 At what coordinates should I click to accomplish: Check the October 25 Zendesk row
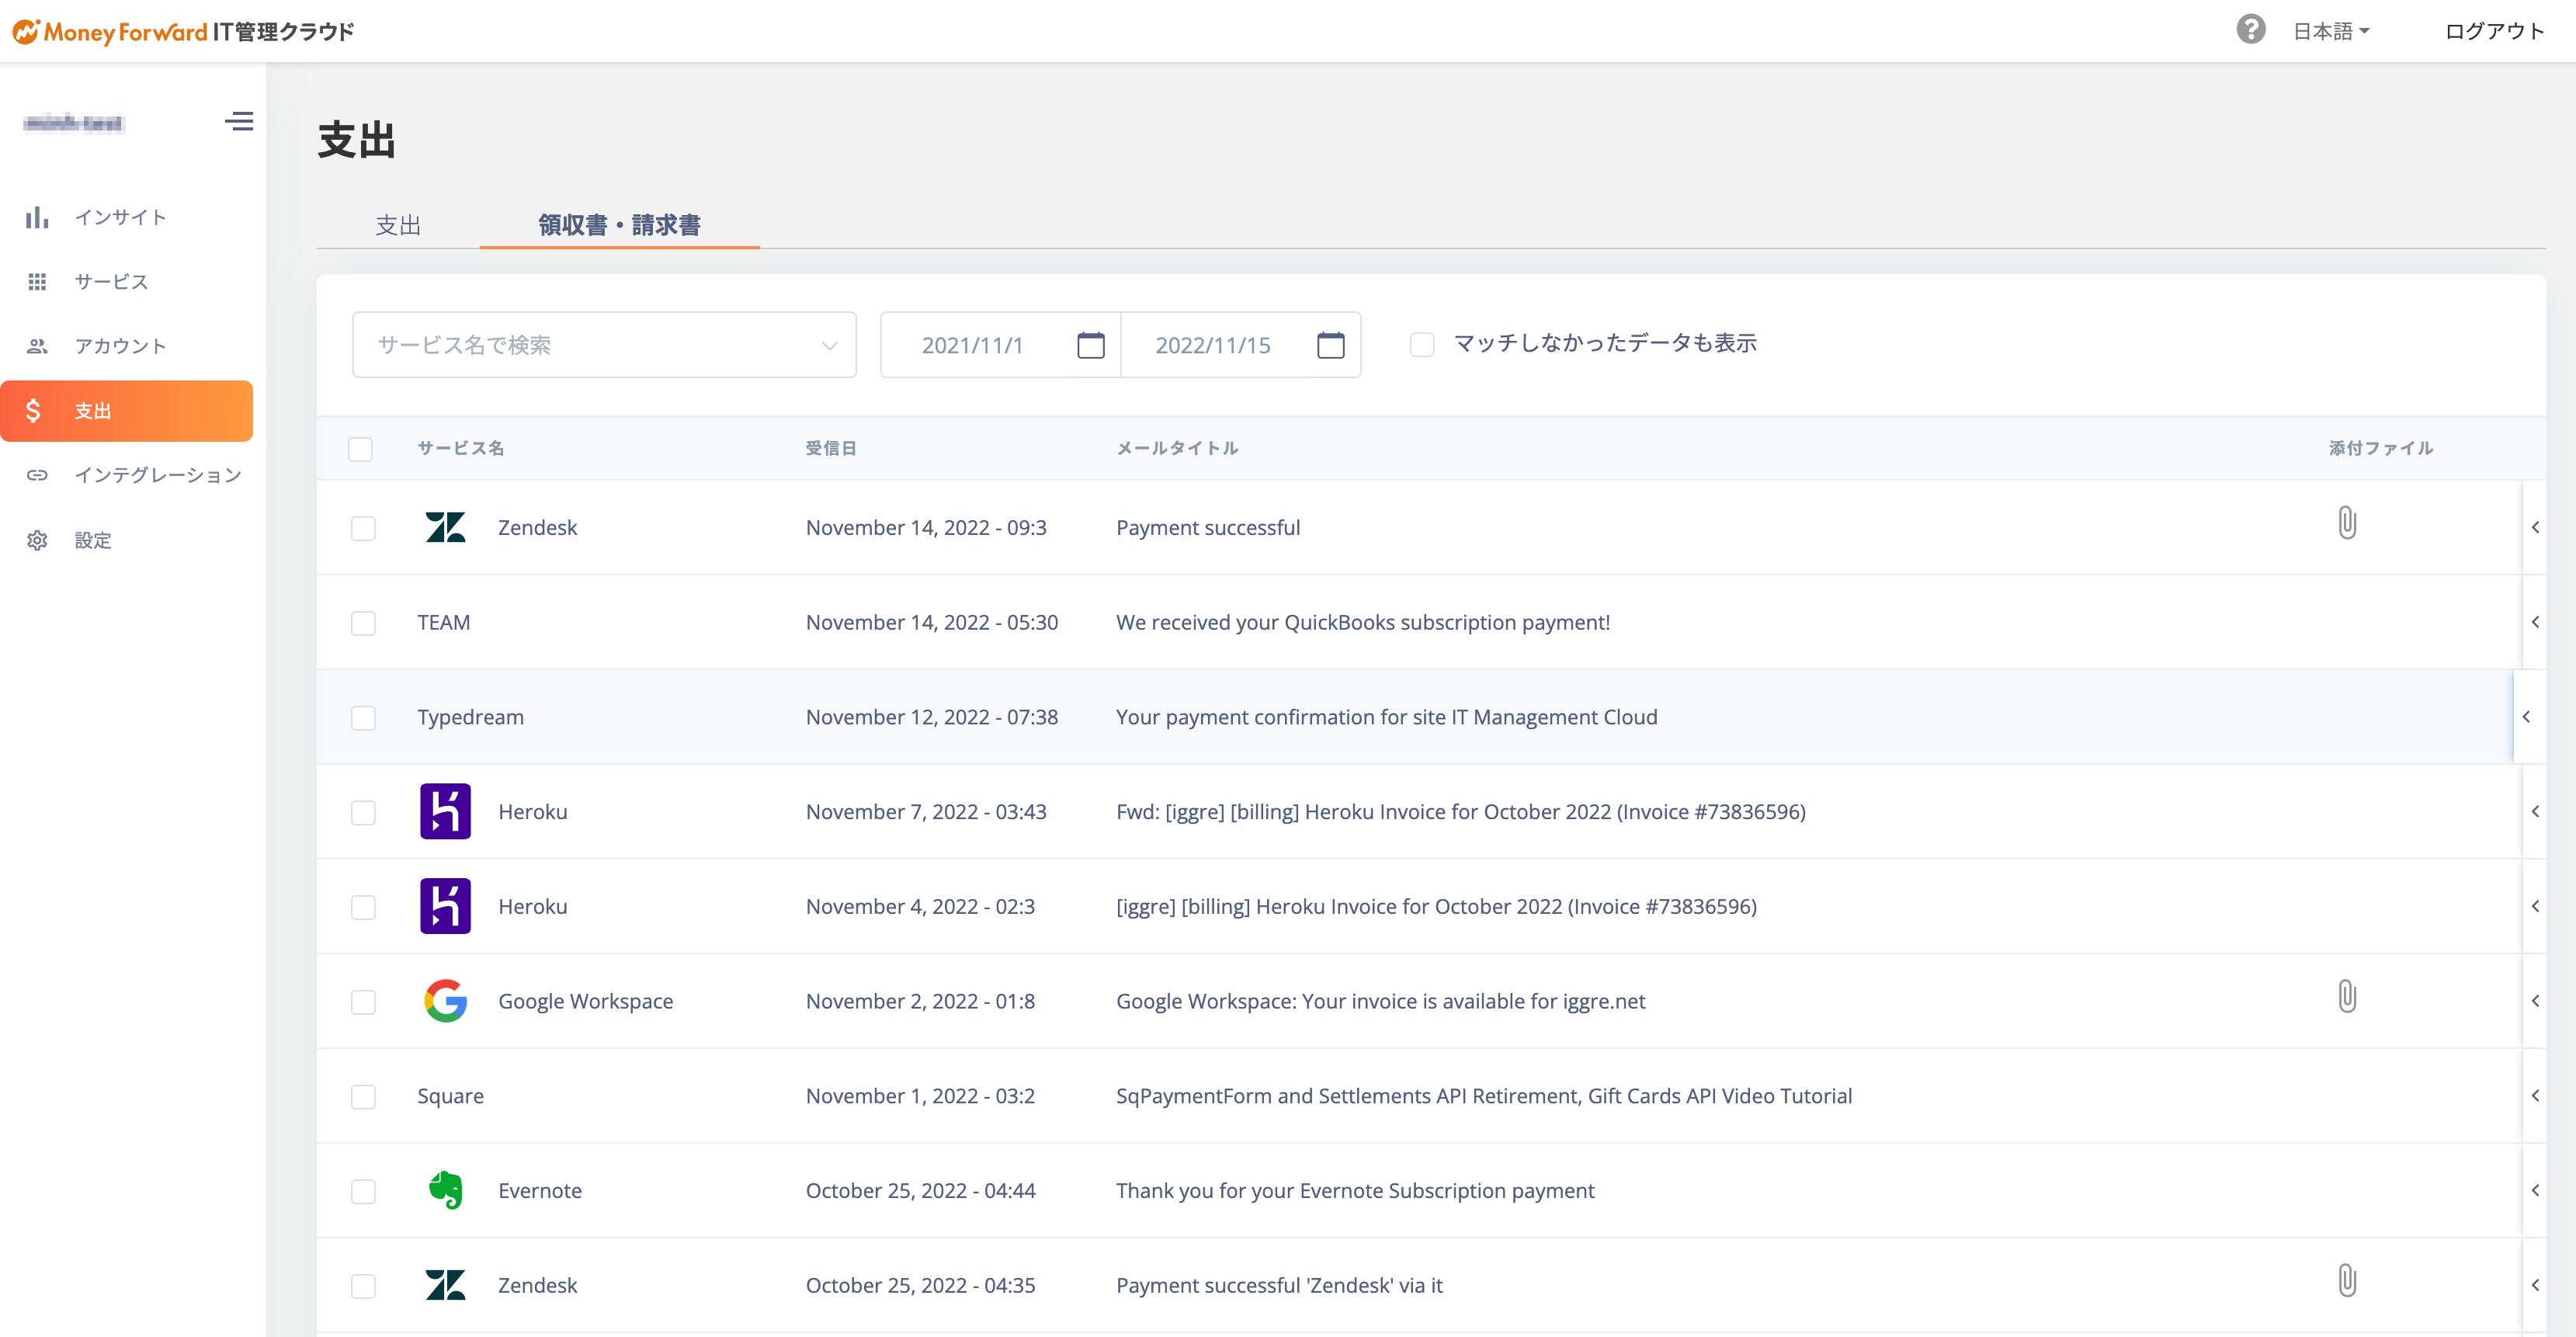click(363, 1286)
